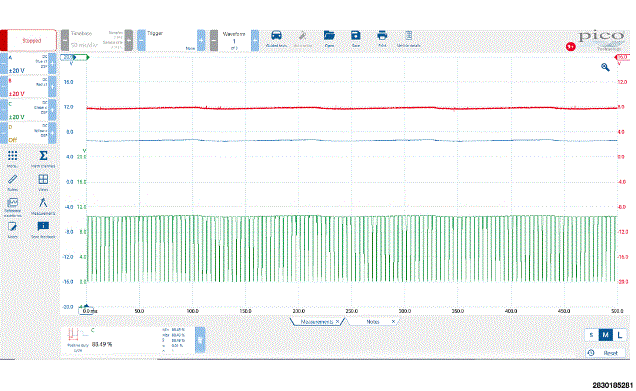Select the L size option

[x=619, y=335]
